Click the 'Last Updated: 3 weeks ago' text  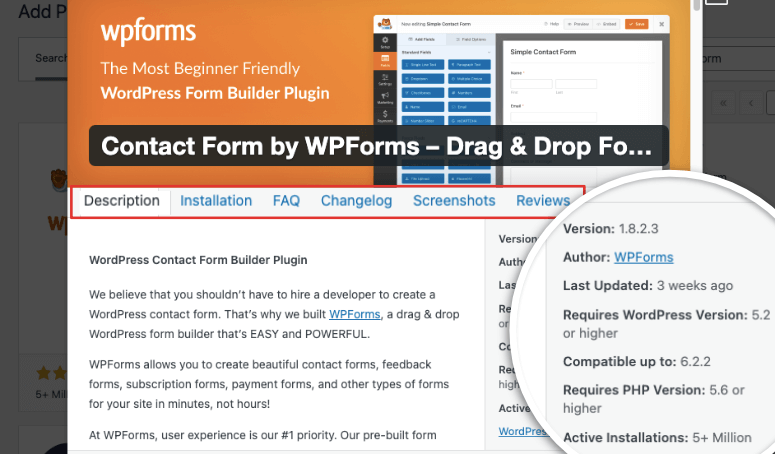point(648,286)
